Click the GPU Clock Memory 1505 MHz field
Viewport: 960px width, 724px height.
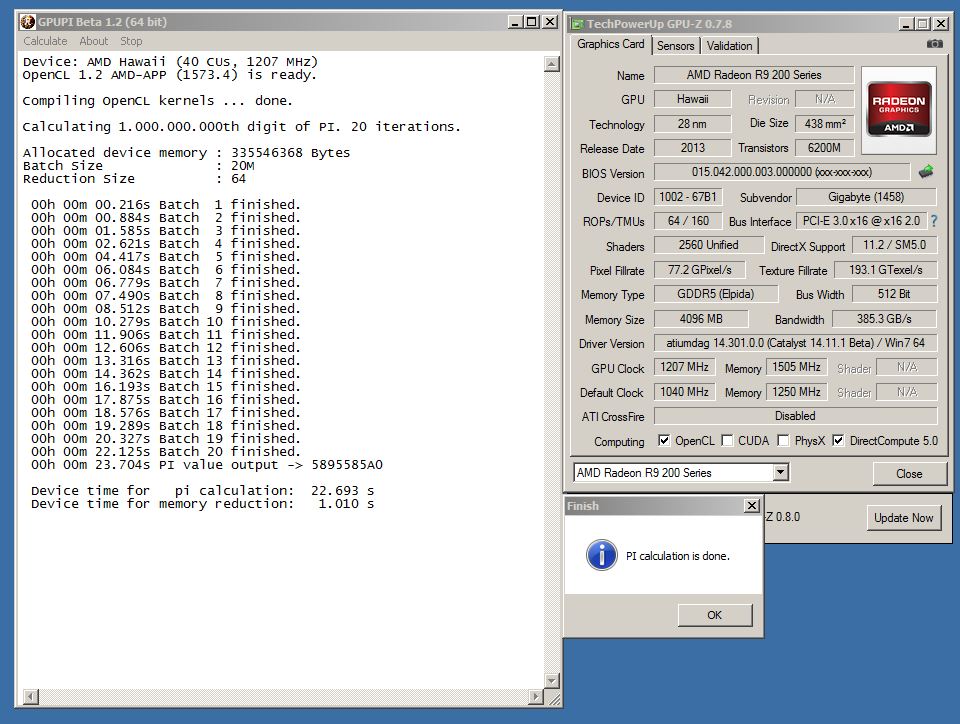[796, 367]
